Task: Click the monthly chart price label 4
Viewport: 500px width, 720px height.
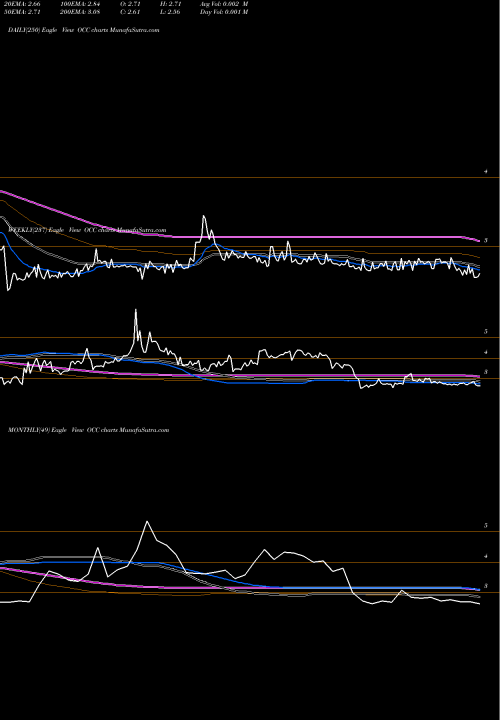Action: [x=486, y=556]
